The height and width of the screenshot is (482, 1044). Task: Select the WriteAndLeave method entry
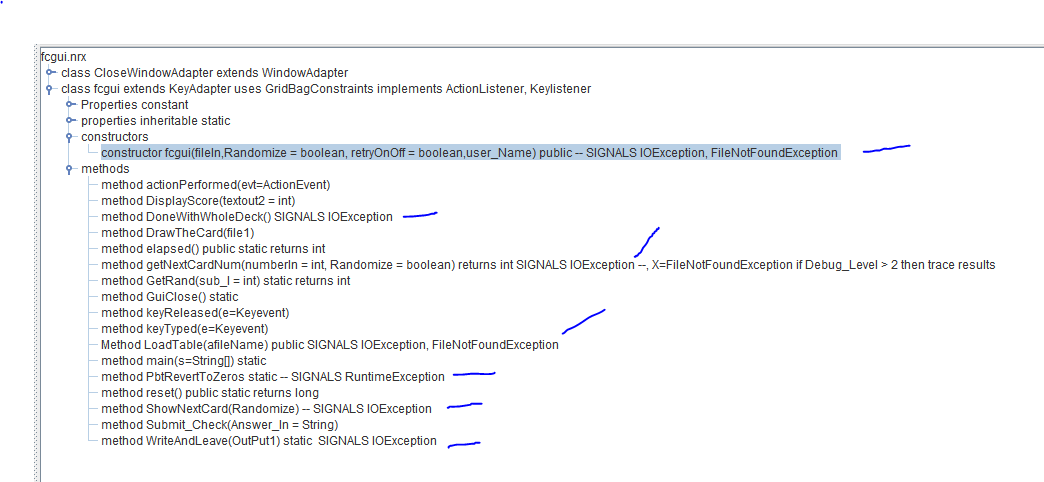click(x=268, y=441)
